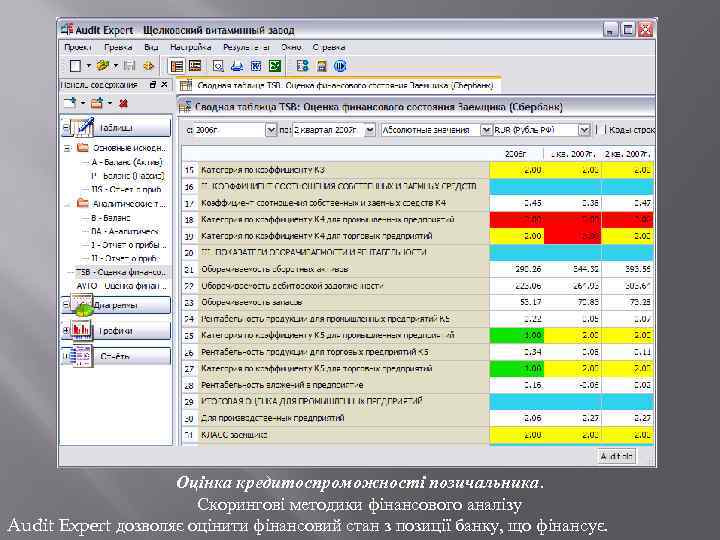This screenshot has height=540, width=720.
Task: Click the add item icon in content panel
Action: 70,103
